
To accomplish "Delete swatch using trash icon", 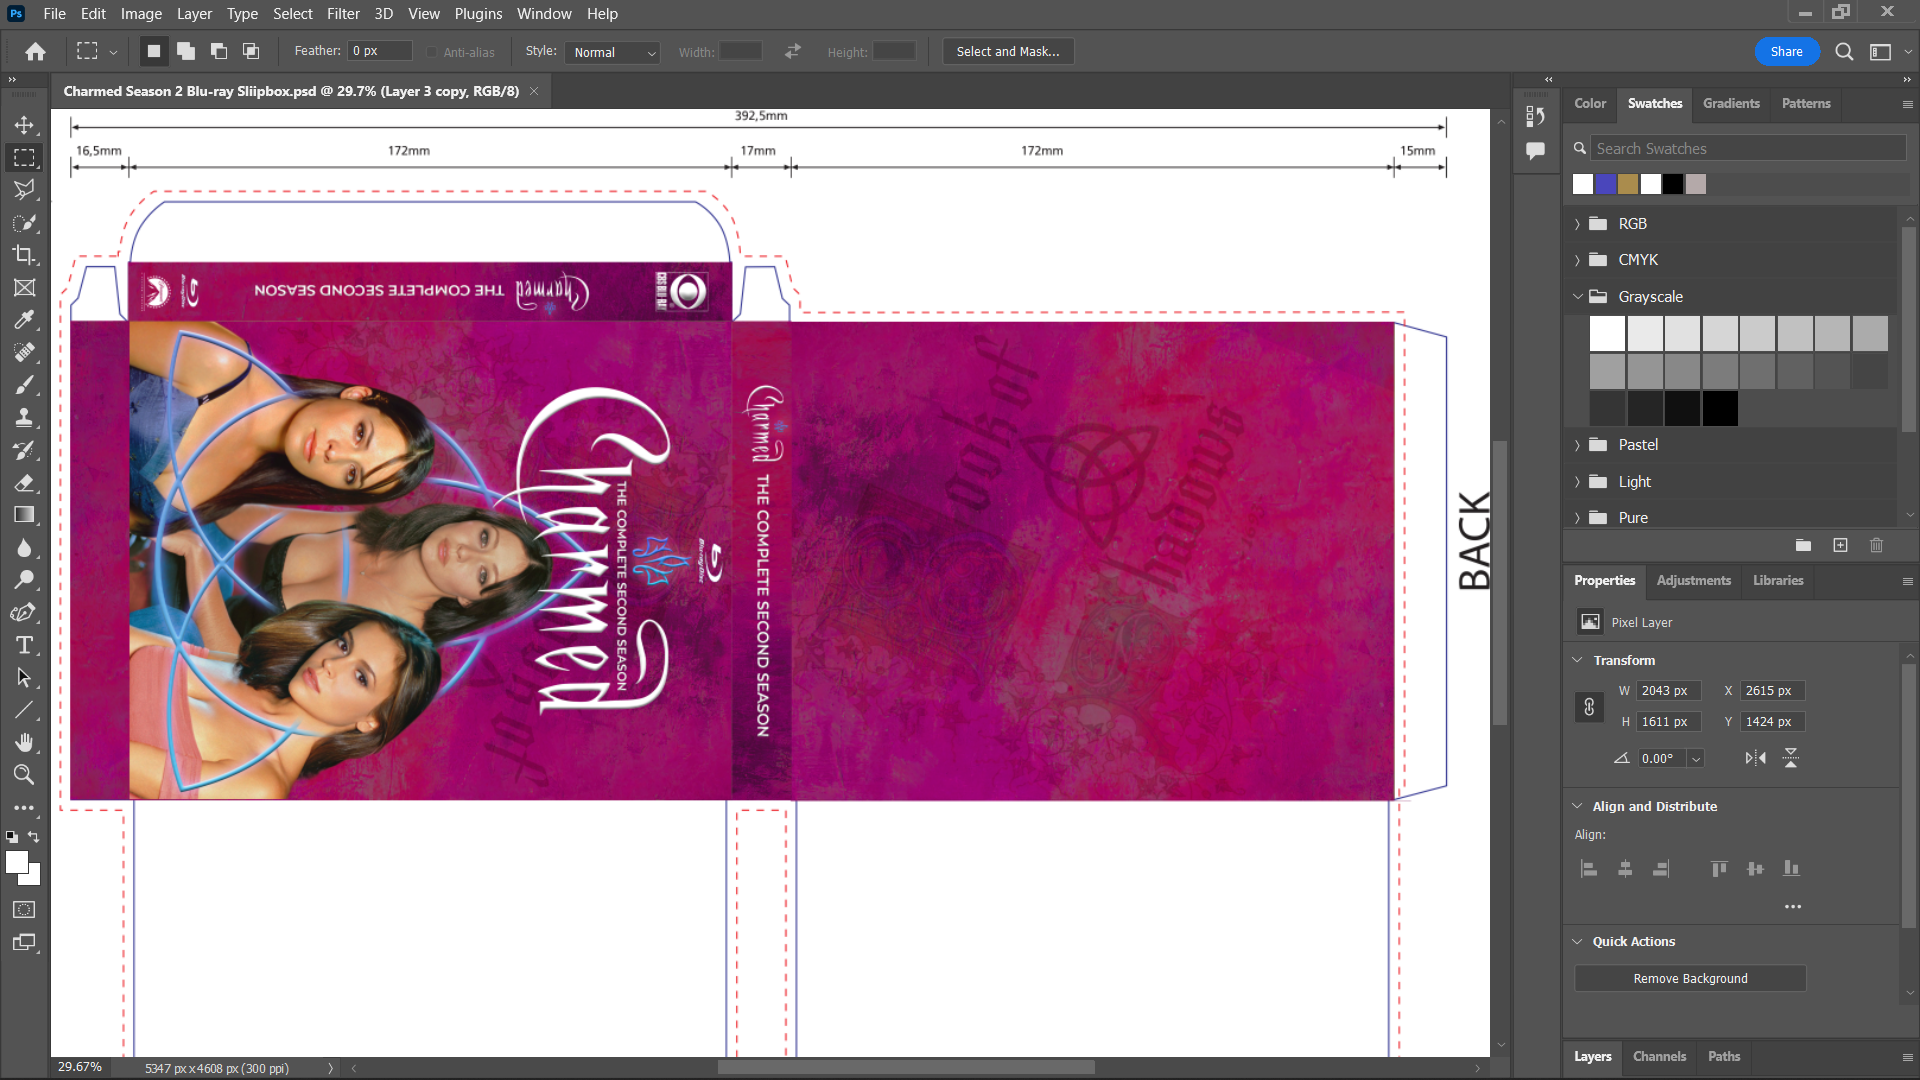I will click(1876, 545).
